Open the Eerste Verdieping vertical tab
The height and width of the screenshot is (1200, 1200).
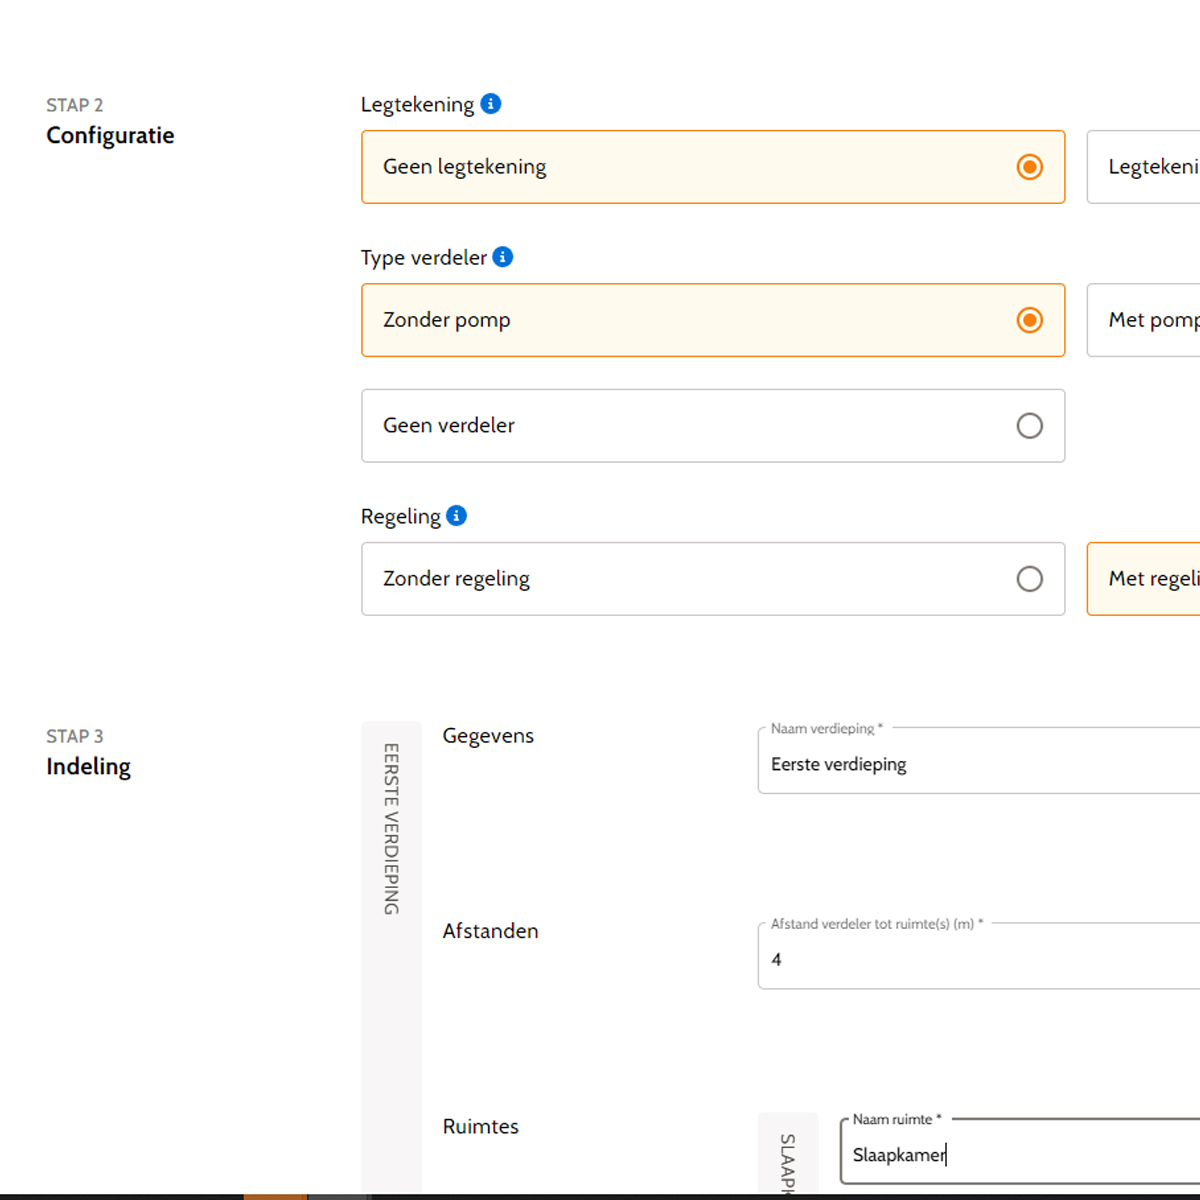392,829
